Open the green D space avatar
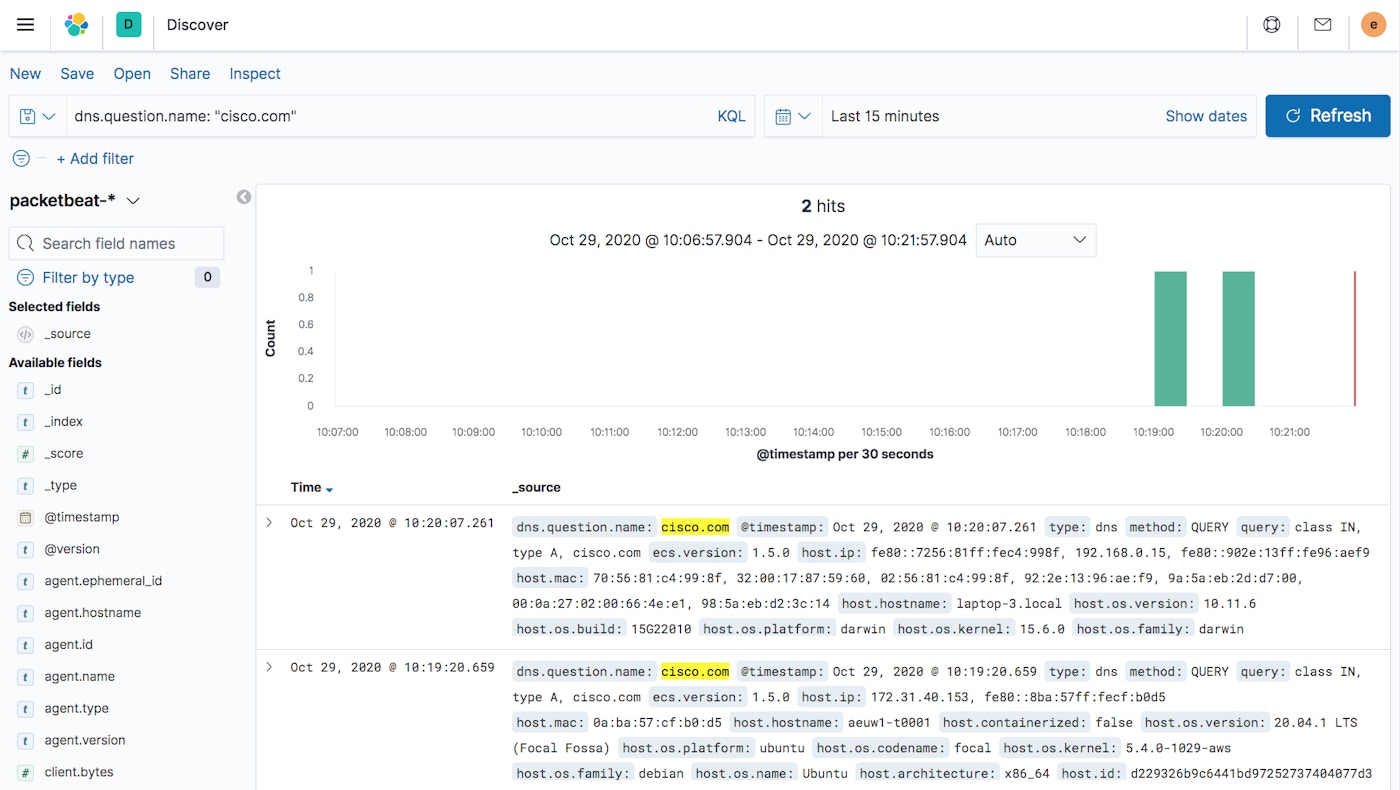Screen dimensions: 1400x790 click(128, 25)
